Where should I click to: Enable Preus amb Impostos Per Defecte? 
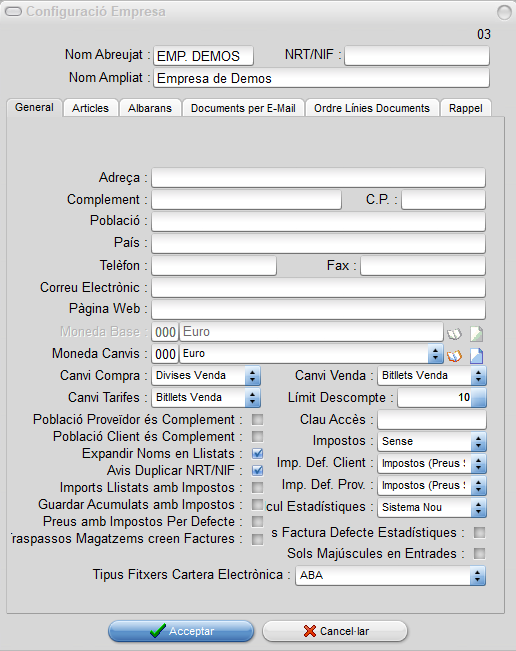click(x=257, y=521)
